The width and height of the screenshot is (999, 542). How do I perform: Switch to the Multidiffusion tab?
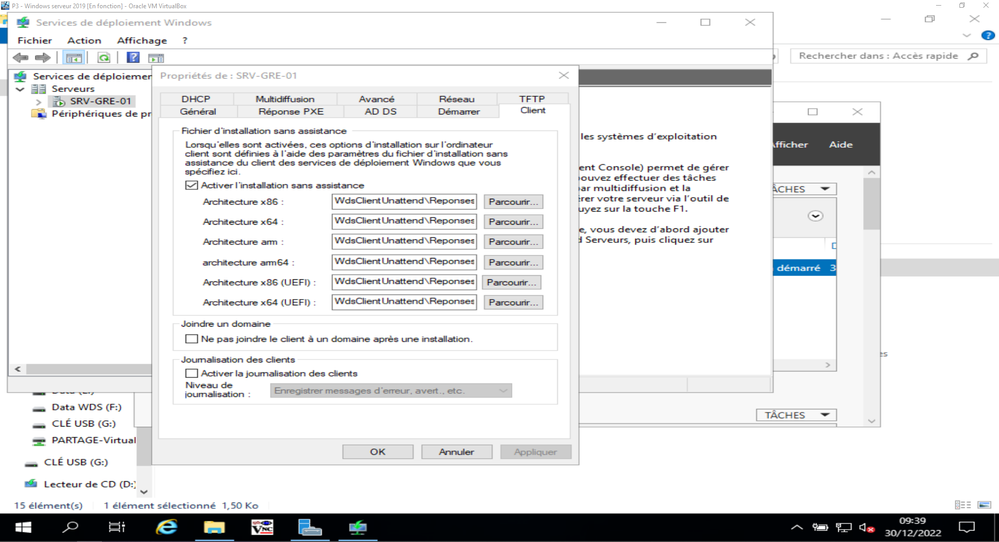point(285,99)
